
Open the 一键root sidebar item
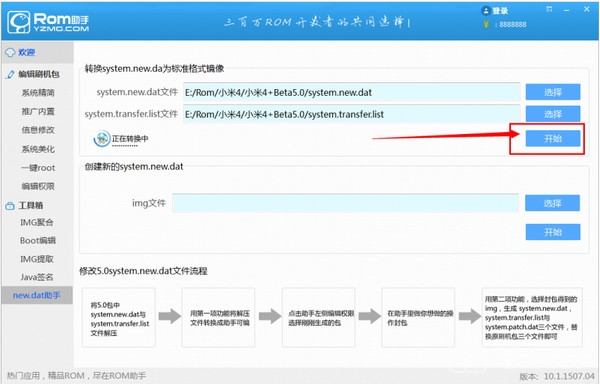point(38,168)
